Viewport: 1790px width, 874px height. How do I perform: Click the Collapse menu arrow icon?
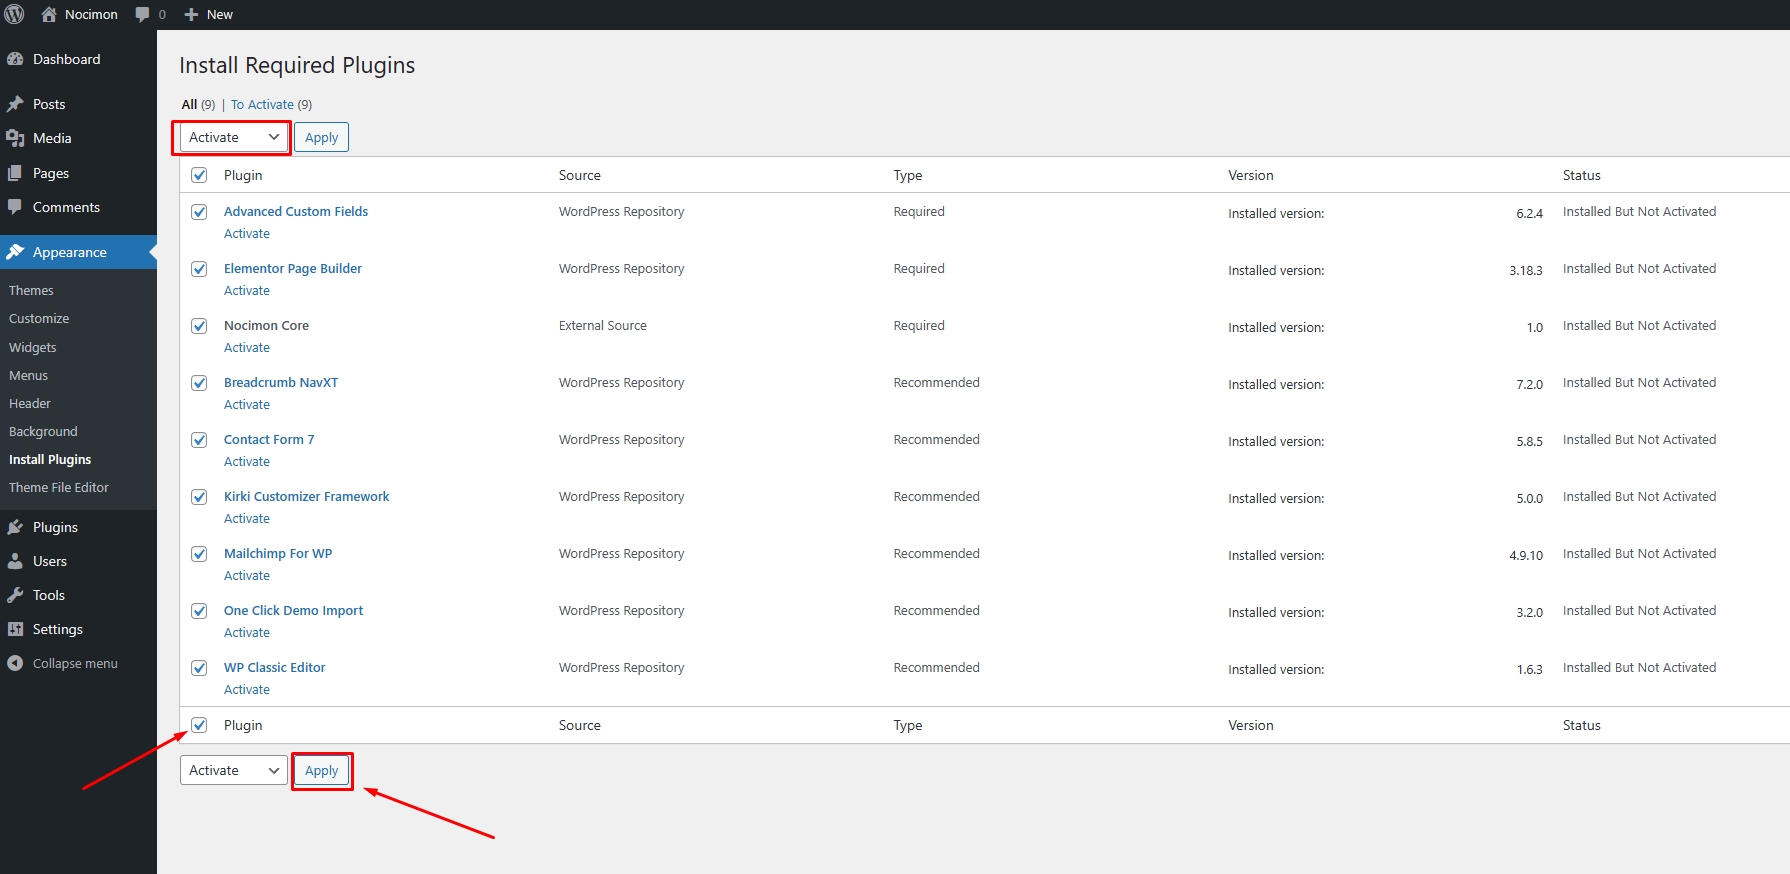tap(15, 663)
